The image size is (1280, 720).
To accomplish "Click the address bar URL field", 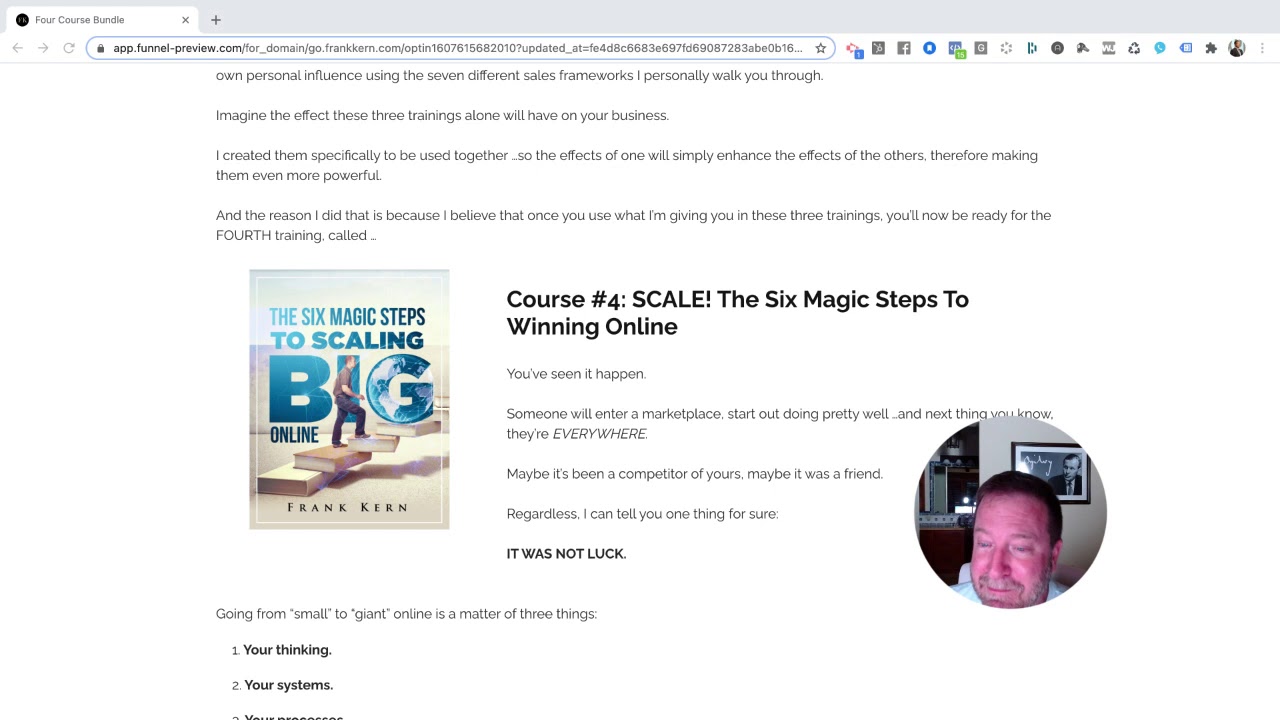I will coord(457,48).
